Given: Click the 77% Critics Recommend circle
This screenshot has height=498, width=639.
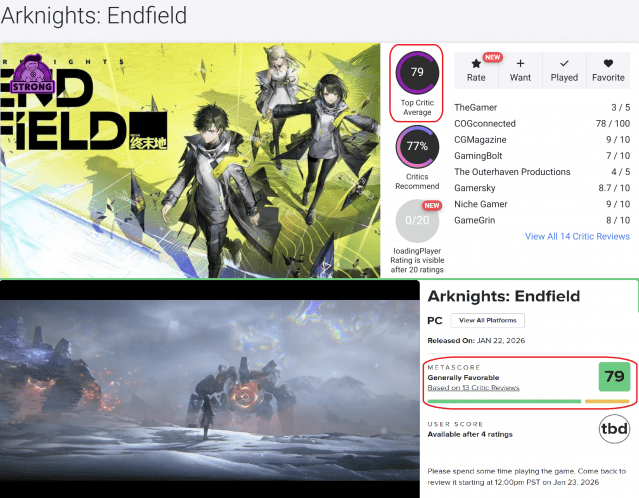Looking at the screenshot, I should pyautogui.click(x=417, y=147).
